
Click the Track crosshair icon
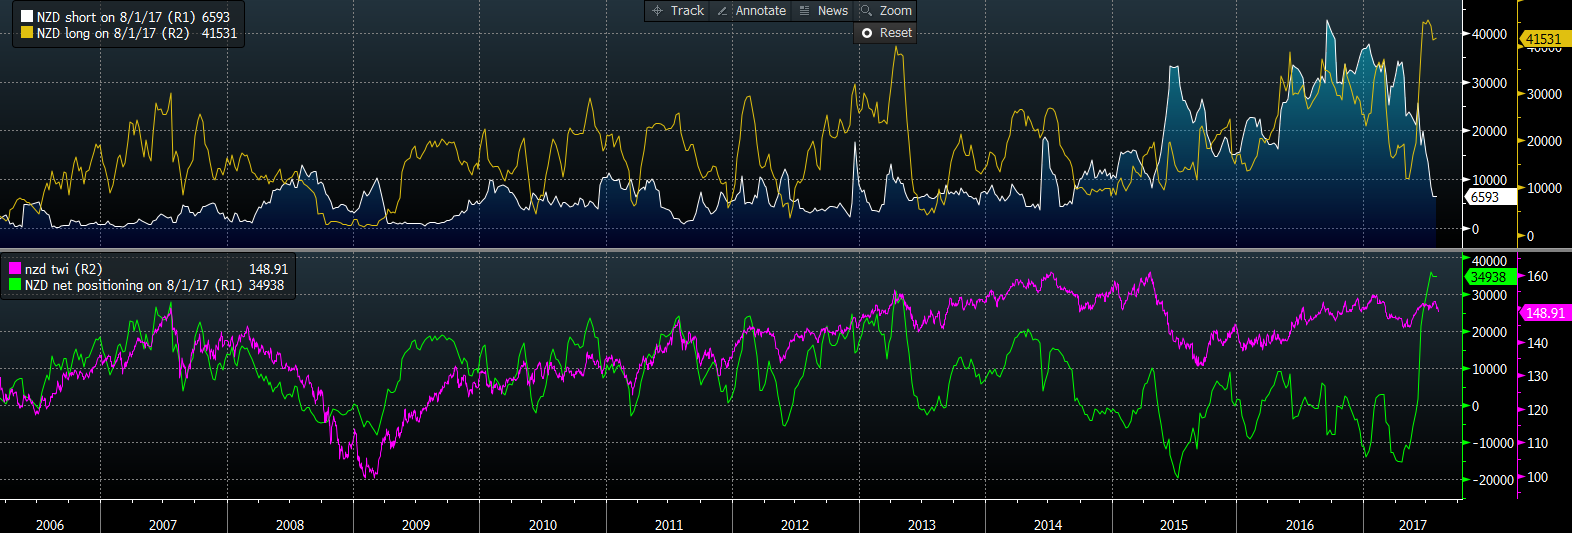click(x=657, y=11)
